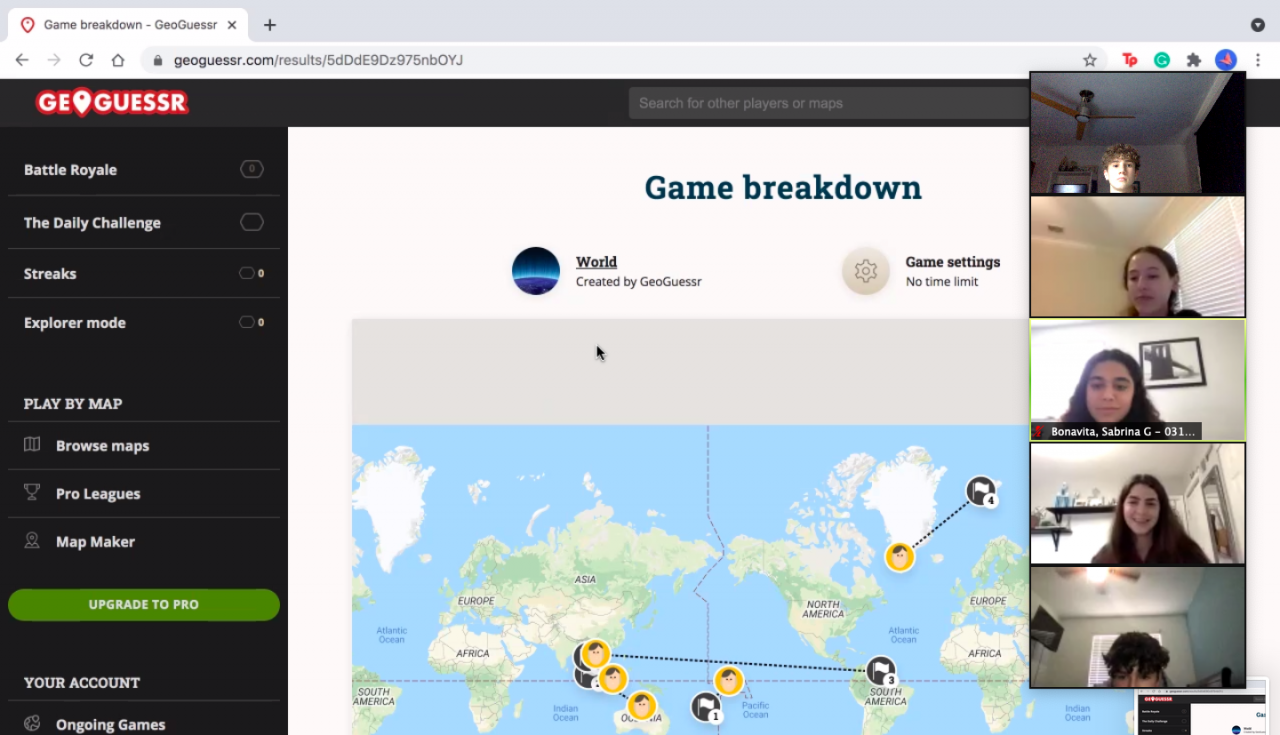Click the World map globe thumbnail
Viewport: 1280px width, 735px height.
click(x=536, y=271)
